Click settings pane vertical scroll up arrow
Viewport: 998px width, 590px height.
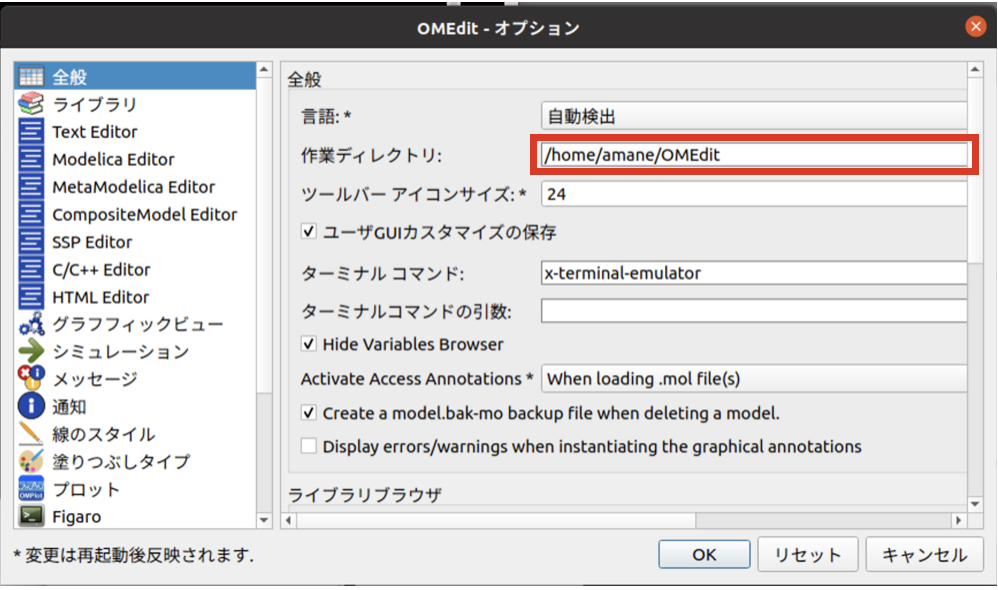[x=975, y=69]
